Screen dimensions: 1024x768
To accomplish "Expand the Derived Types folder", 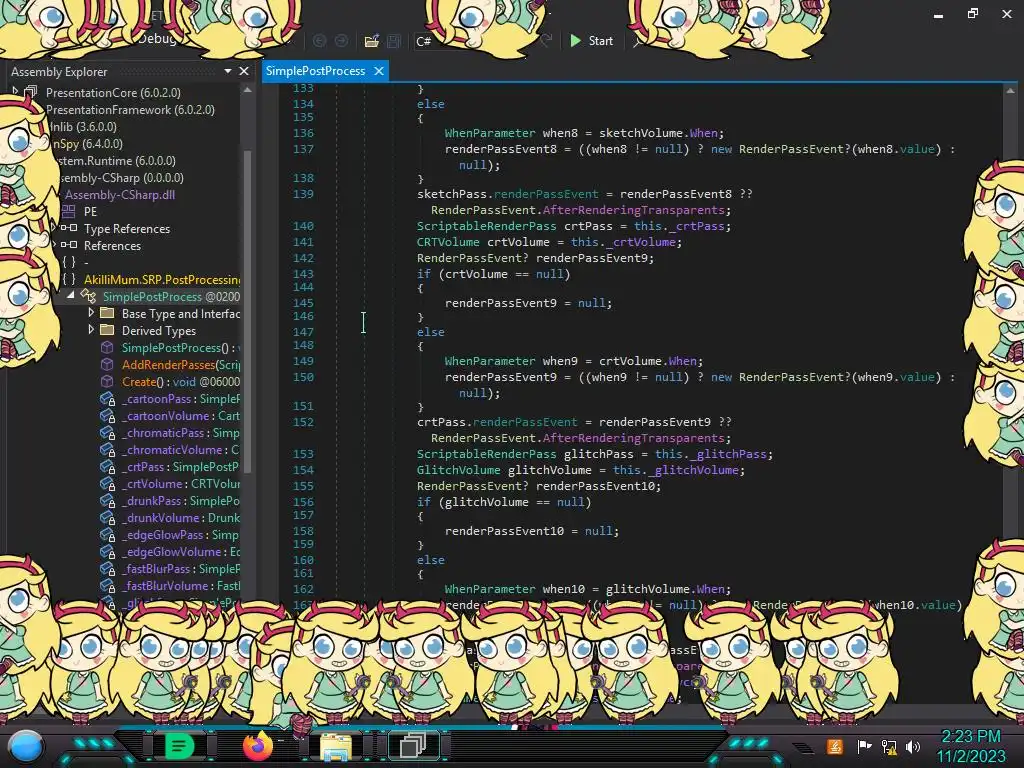I will [91, 330].
